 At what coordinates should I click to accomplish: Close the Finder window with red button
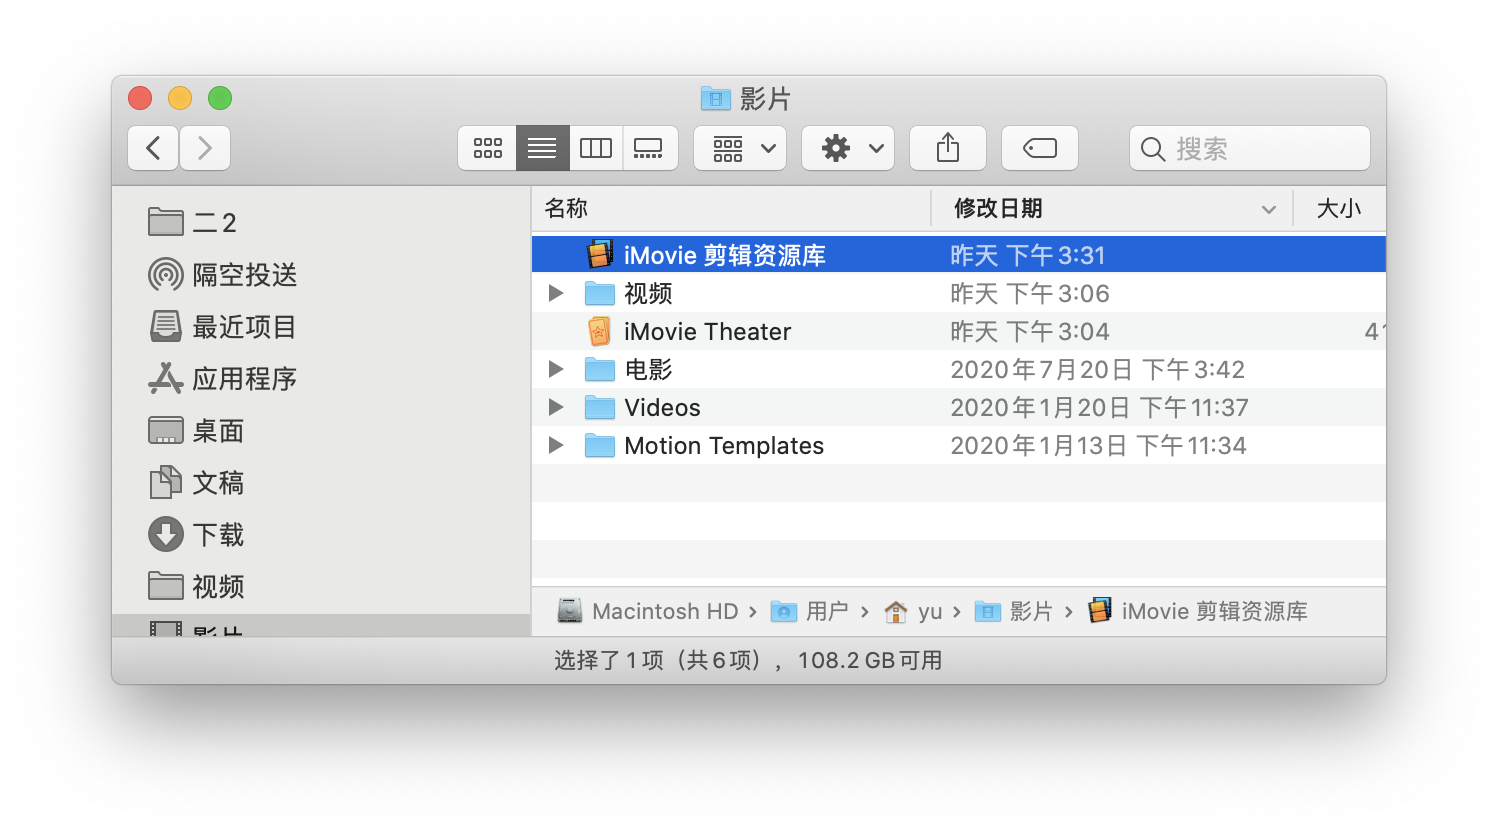click(x=140, y=98)
